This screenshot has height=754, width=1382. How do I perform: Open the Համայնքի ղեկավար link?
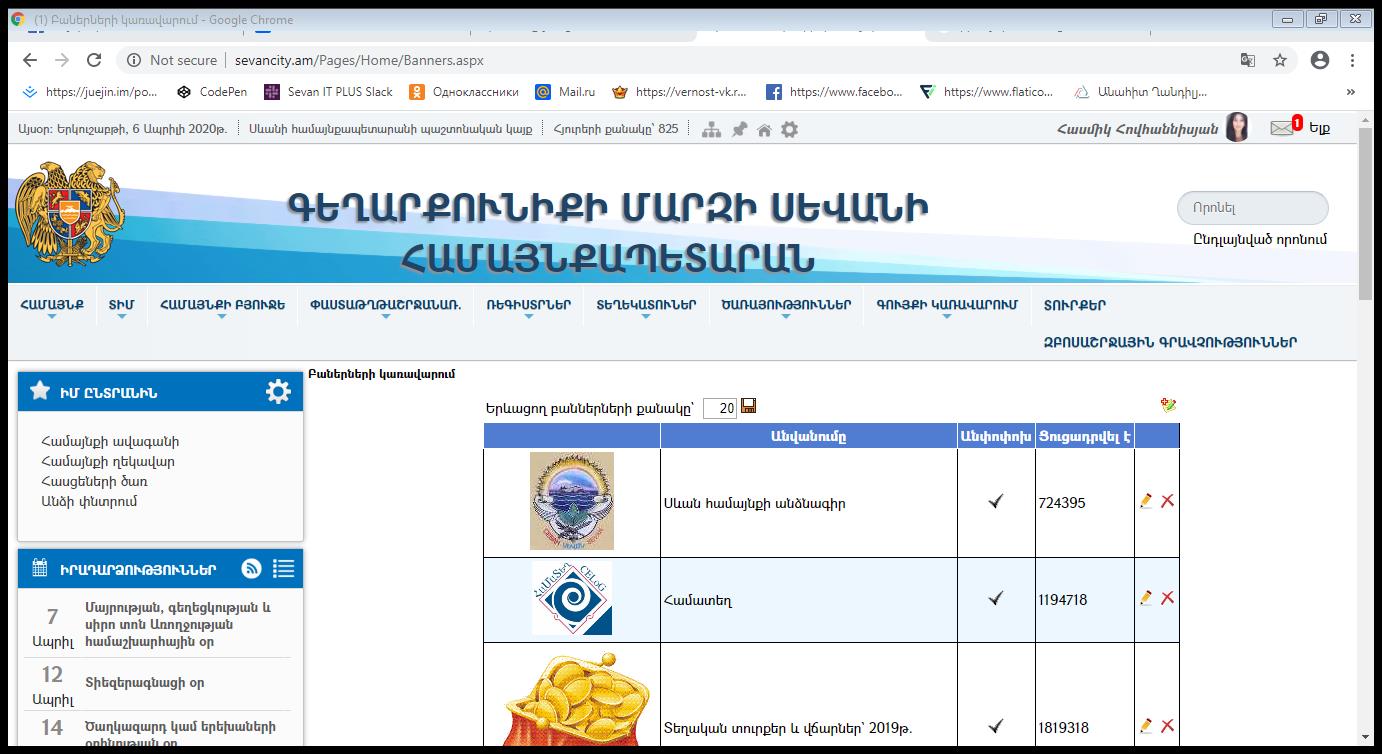click(108, 461)
